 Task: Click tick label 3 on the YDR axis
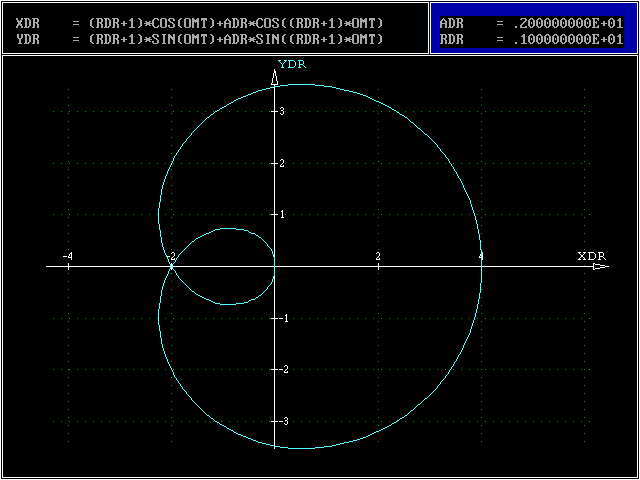tap(283, 111)
